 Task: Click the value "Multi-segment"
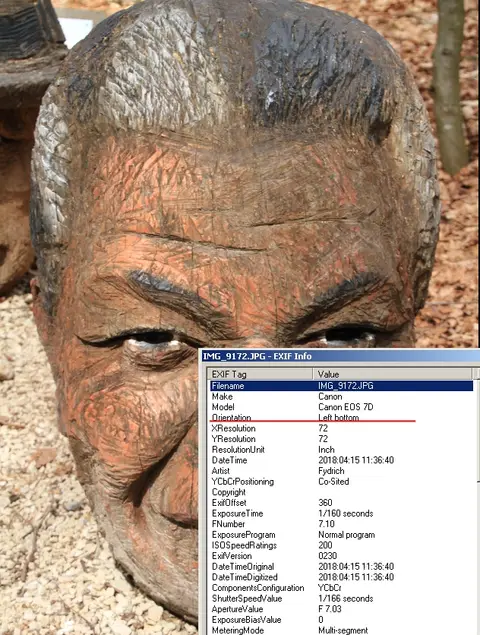343,630
